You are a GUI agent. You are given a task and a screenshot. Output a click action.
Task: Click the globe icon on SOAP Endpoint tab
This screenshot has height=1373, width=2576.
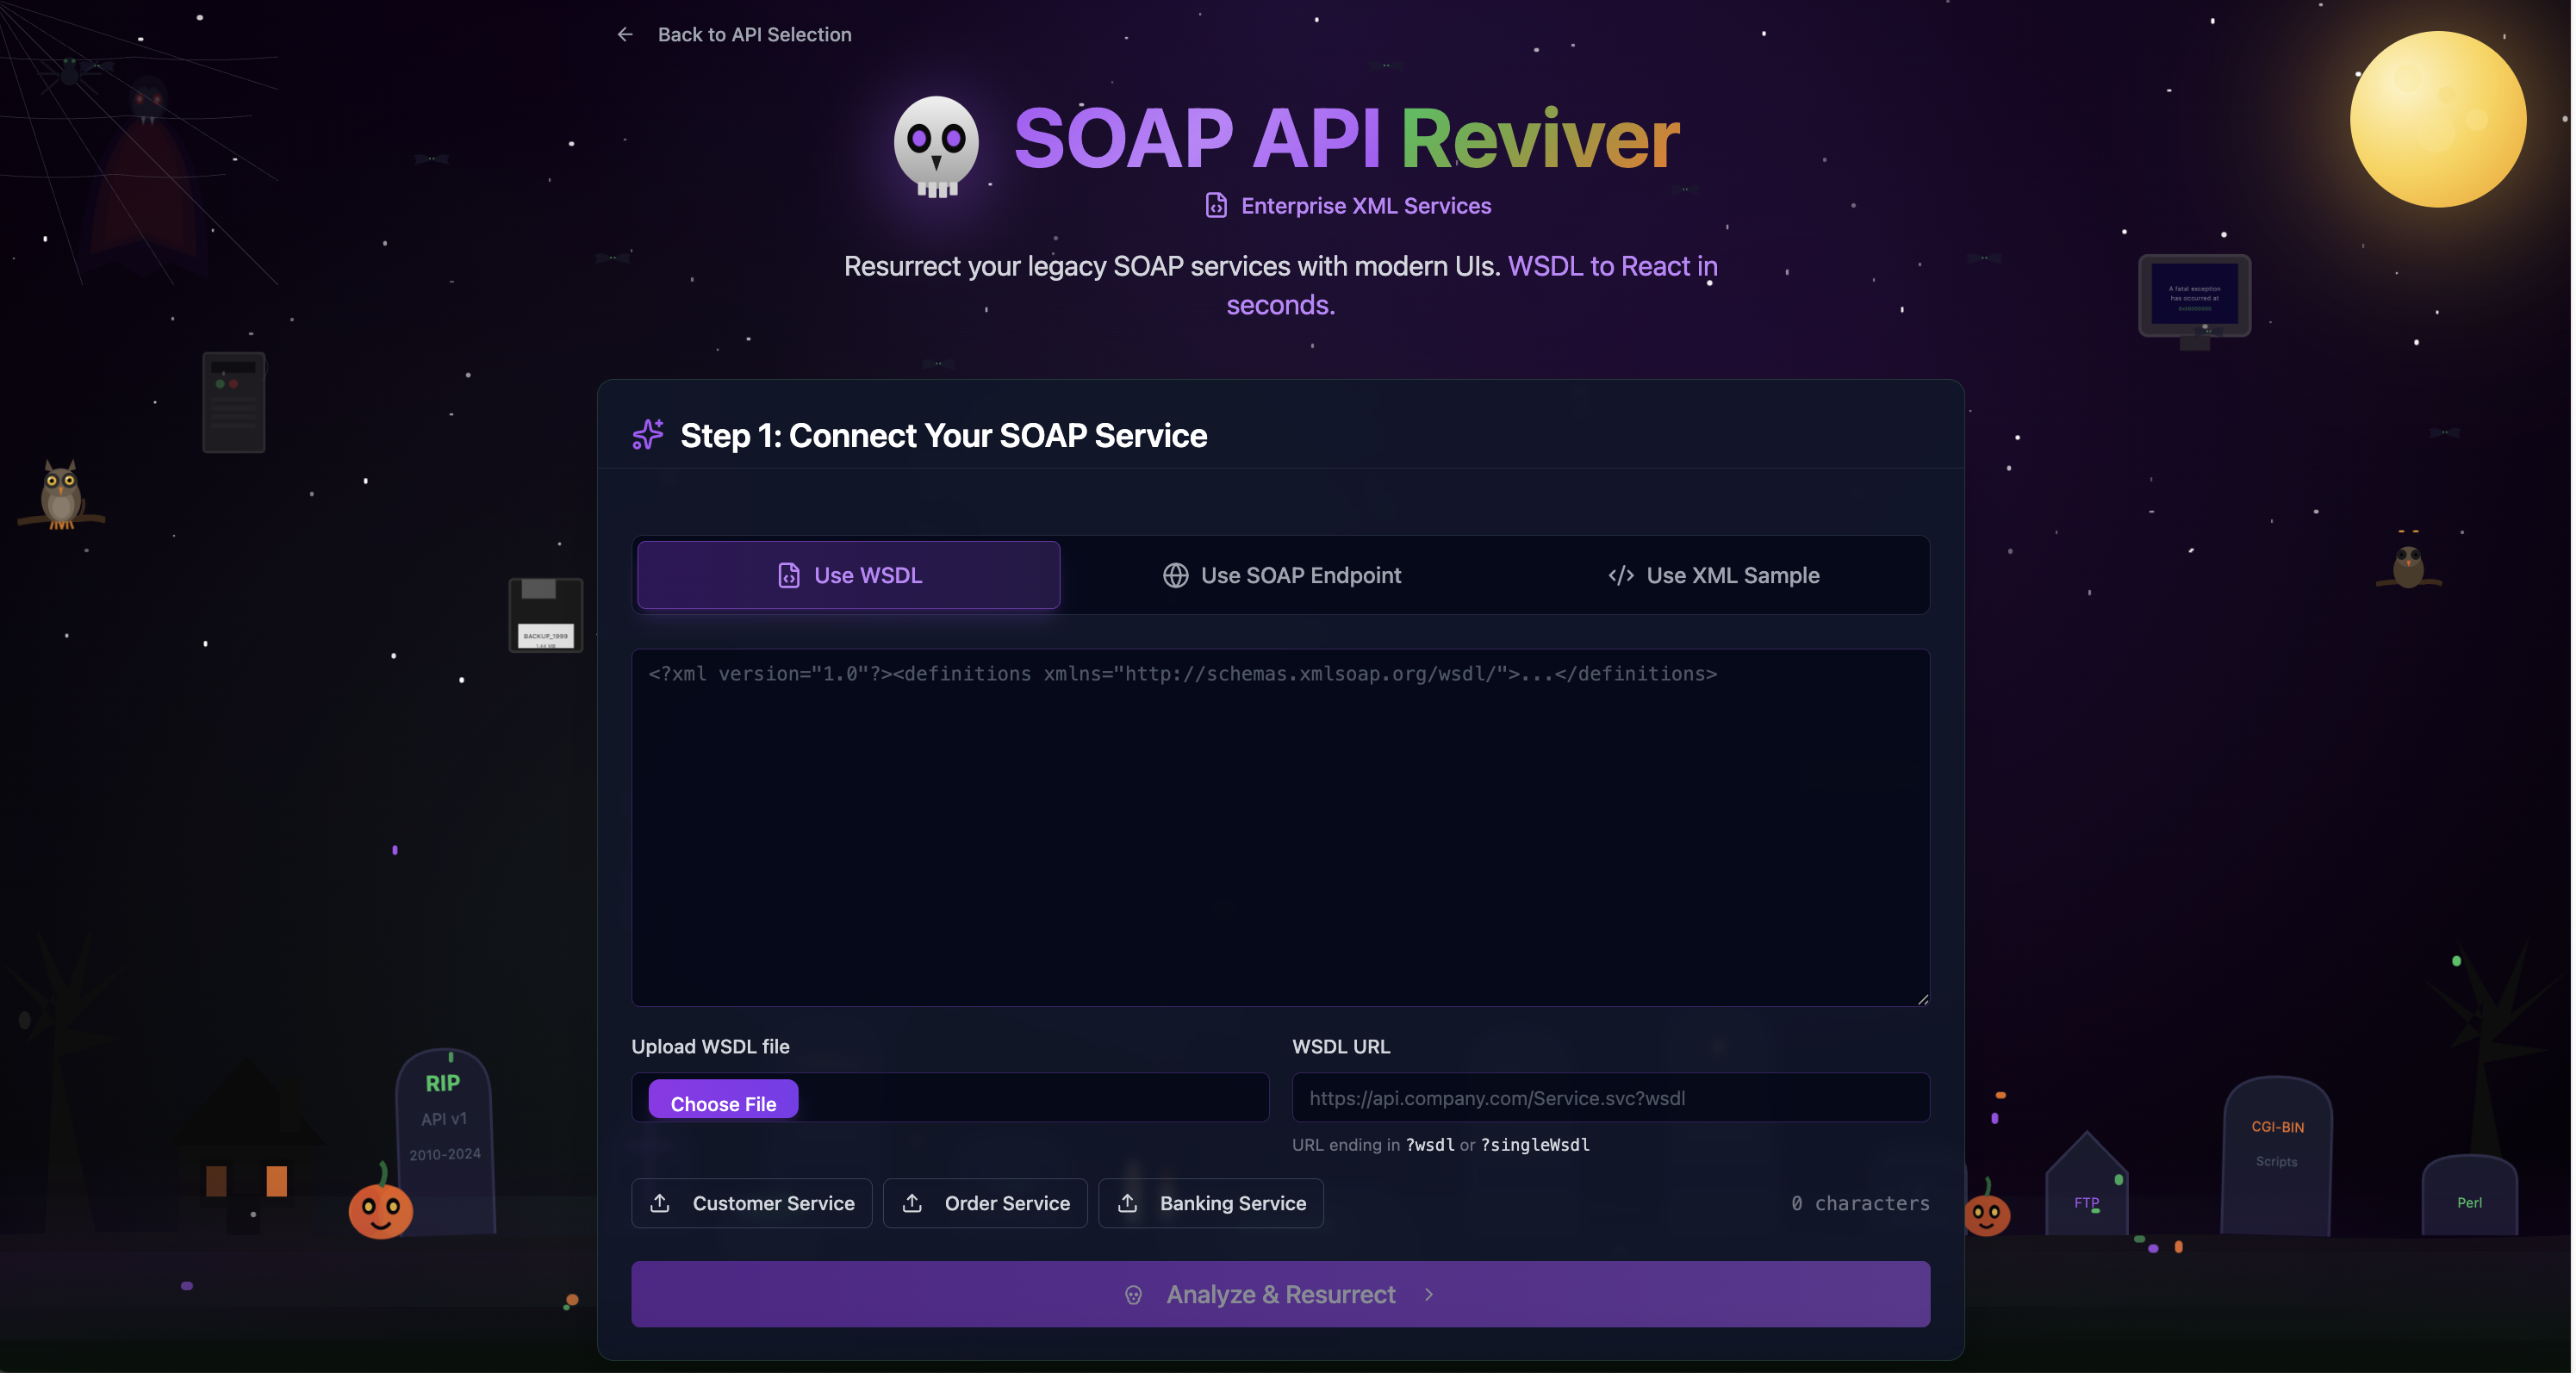click(1175, 576)
